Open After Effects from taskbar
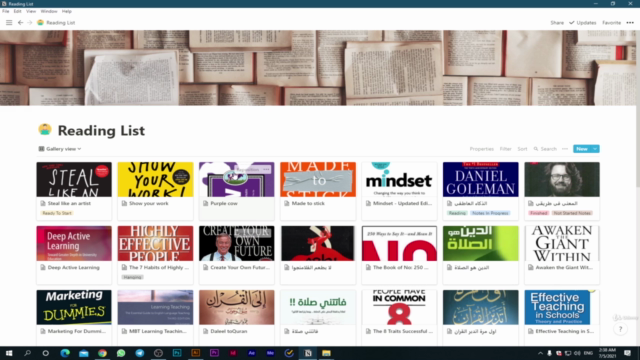Screen dimensions: 640x360 pyautogui.click(x=251, y=353)
